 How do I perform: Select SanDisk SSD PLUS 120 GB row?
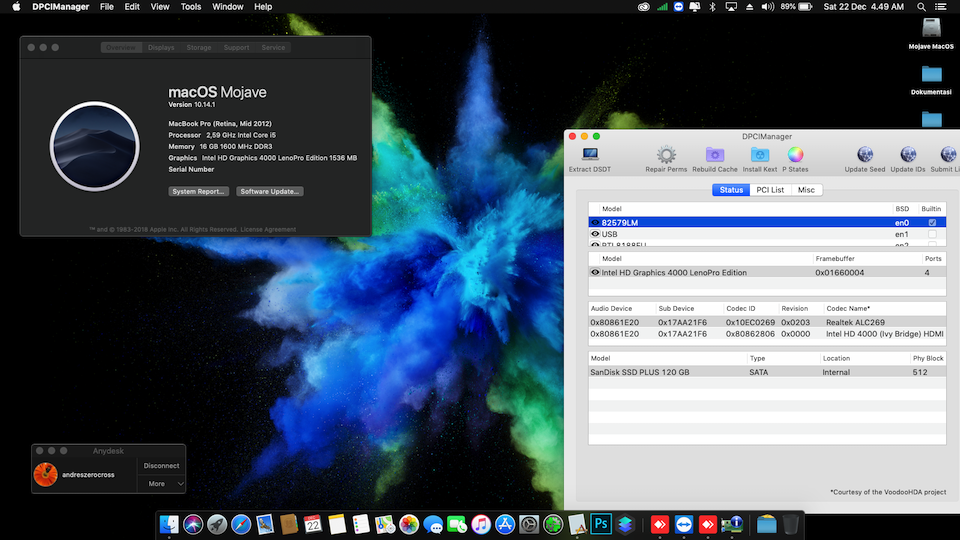pyautogui.click(x=767, y=372)
